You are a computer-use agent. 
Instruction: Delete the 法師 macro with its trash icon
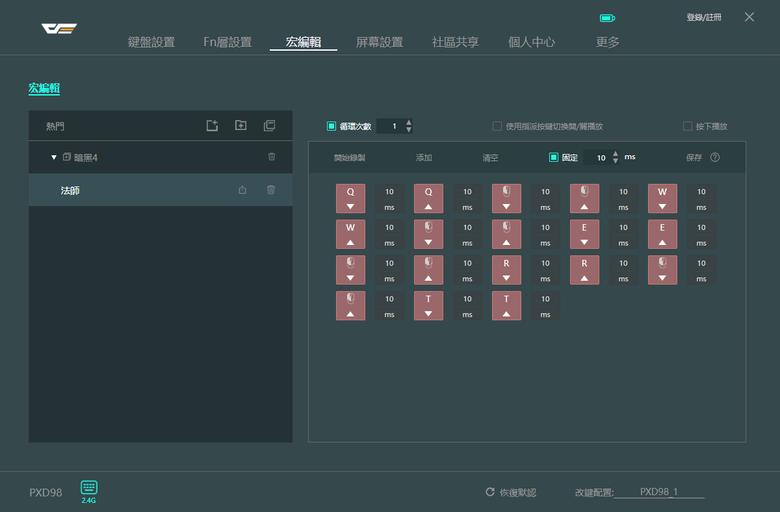pos(271,190)
